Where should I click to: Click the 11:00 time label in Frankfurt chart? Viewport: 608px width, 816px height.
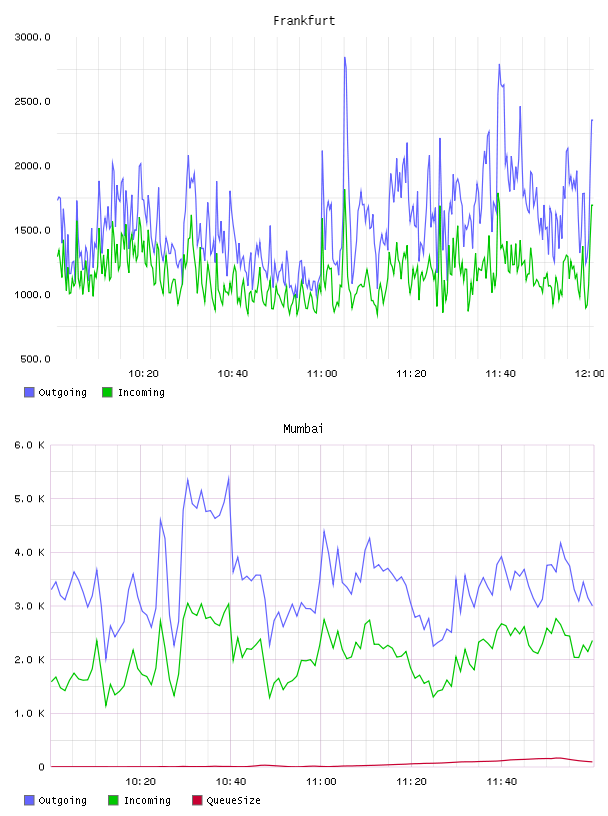322,374
